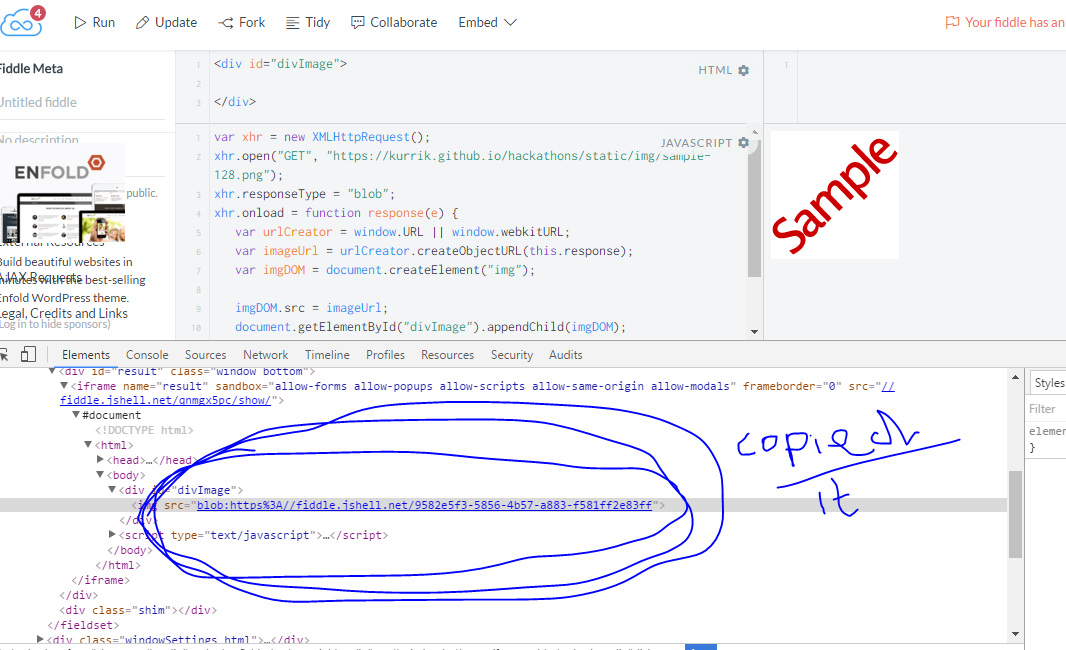
Task: Open HTML panel settings gear
Action: [x=744, y=70]
